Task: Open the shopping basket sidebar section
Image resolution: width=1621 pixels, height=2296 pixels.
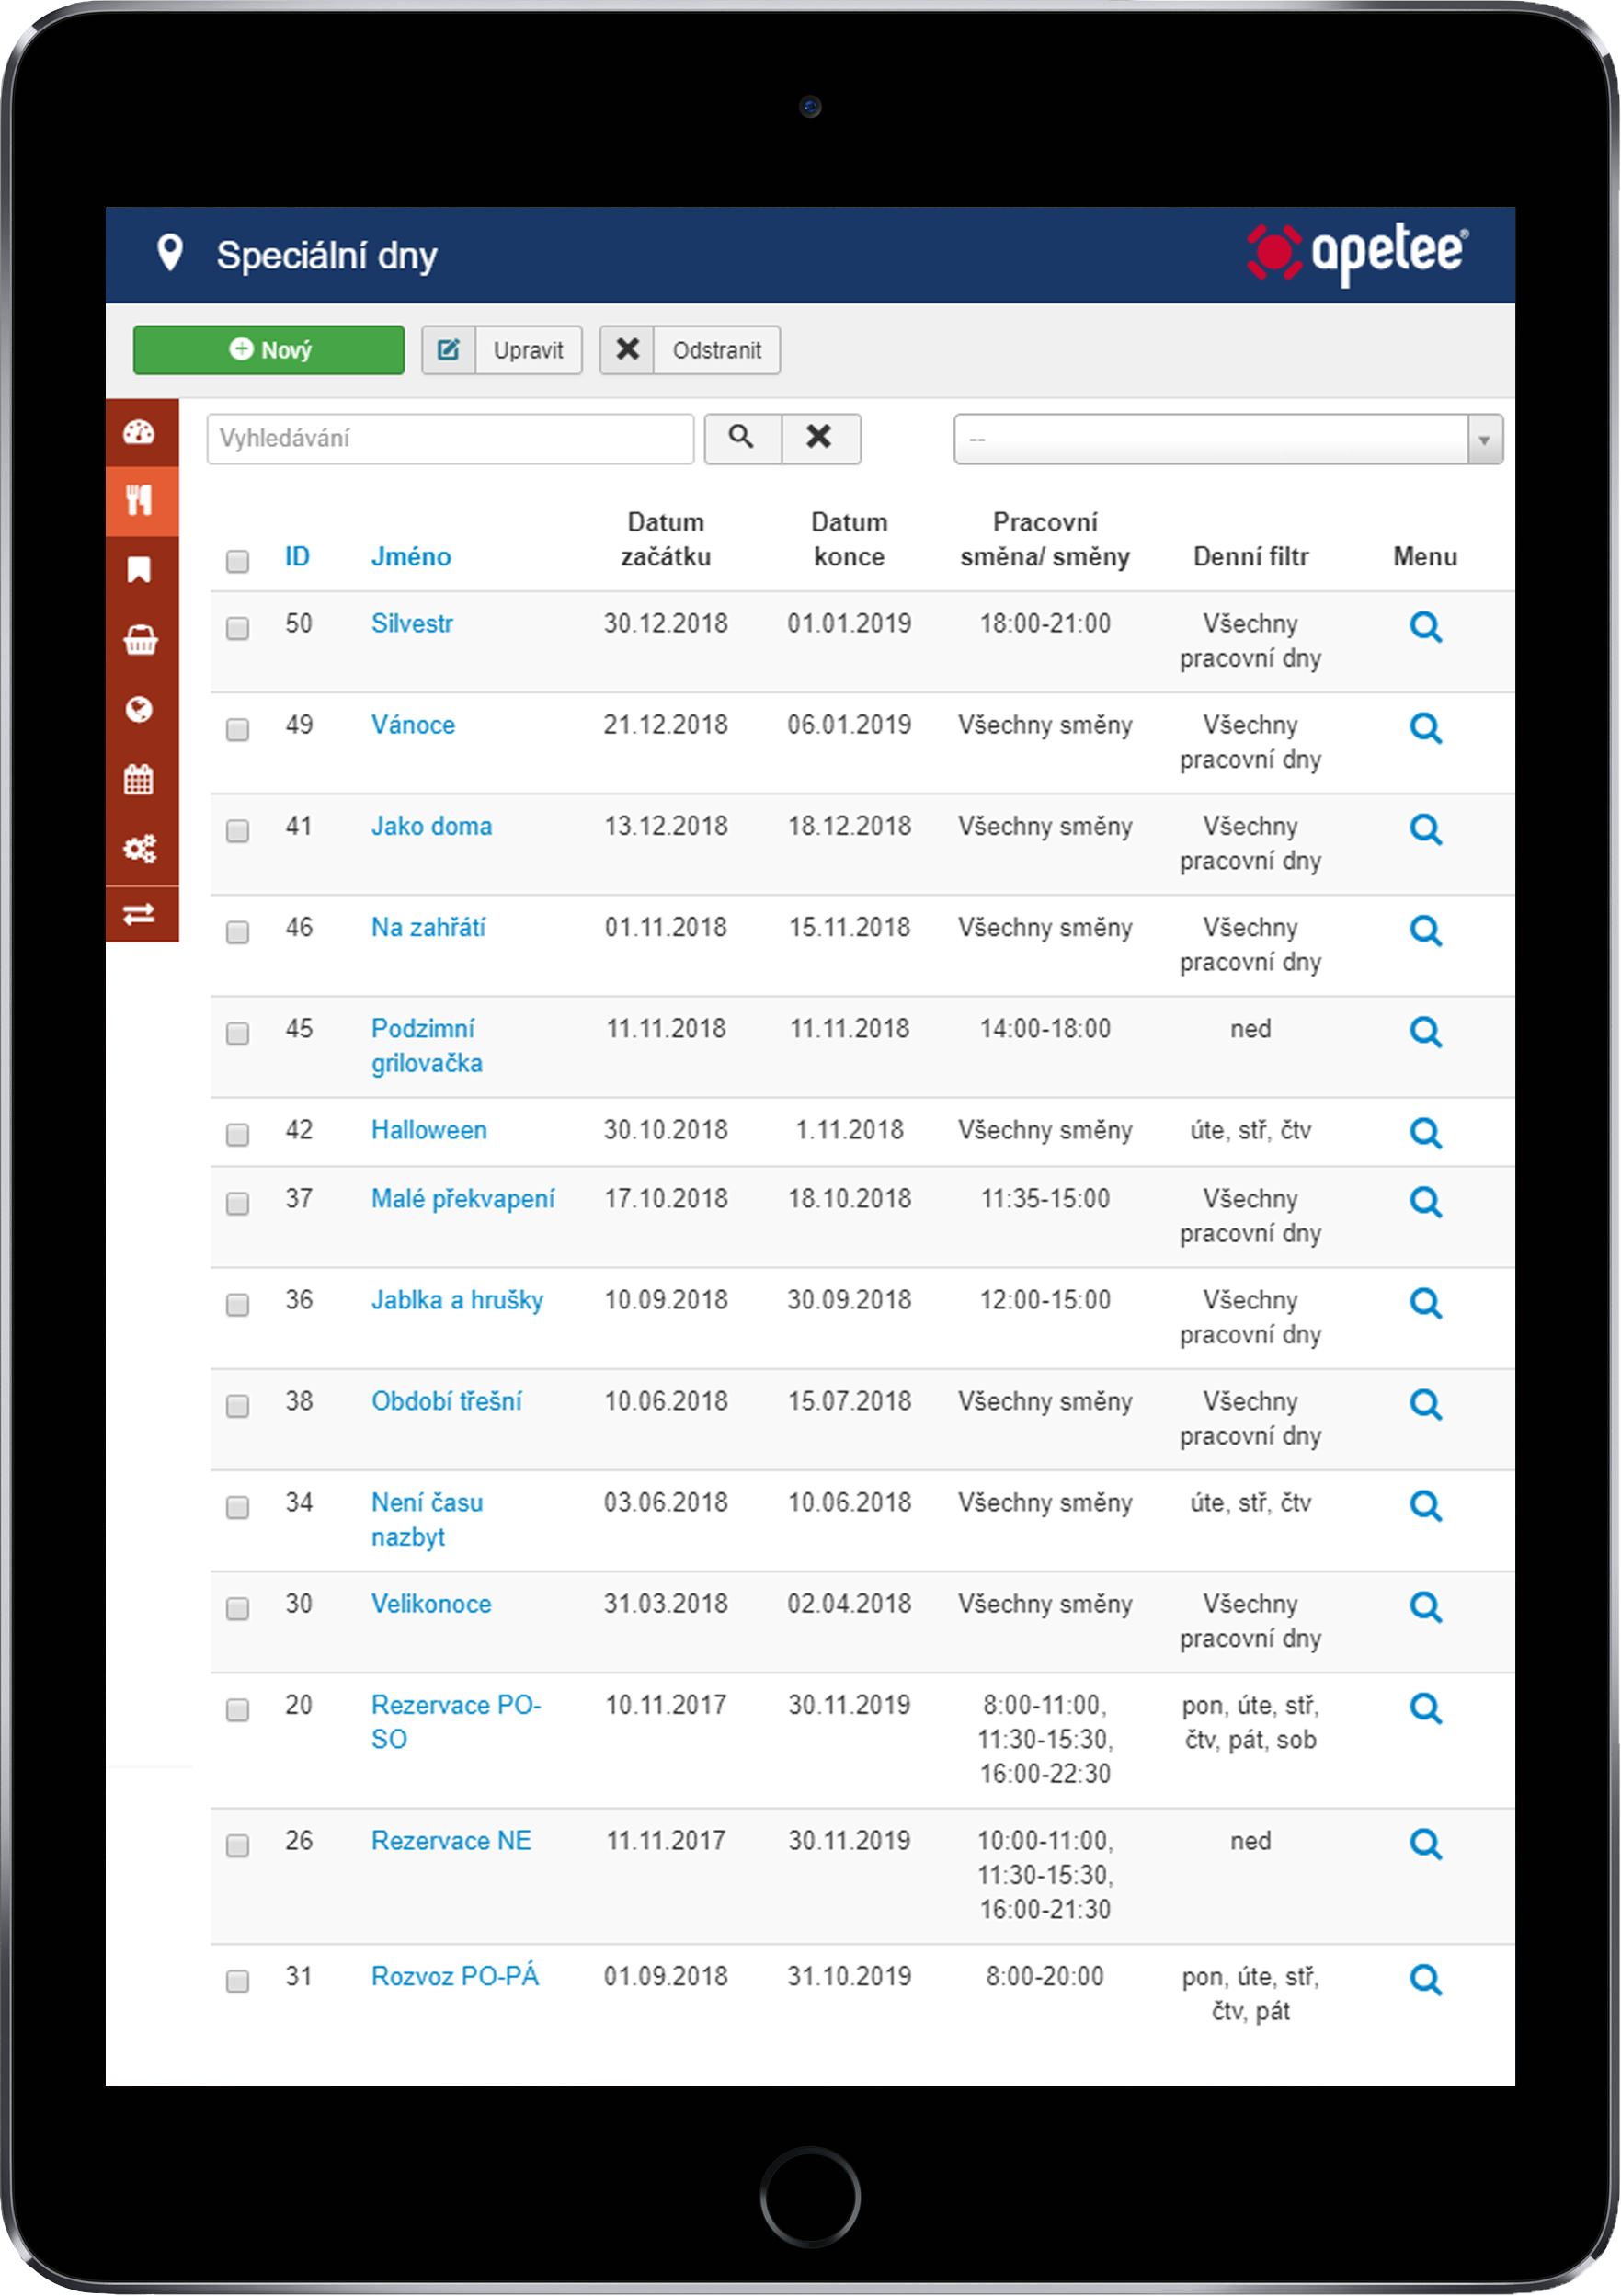Action: (139, 640)
